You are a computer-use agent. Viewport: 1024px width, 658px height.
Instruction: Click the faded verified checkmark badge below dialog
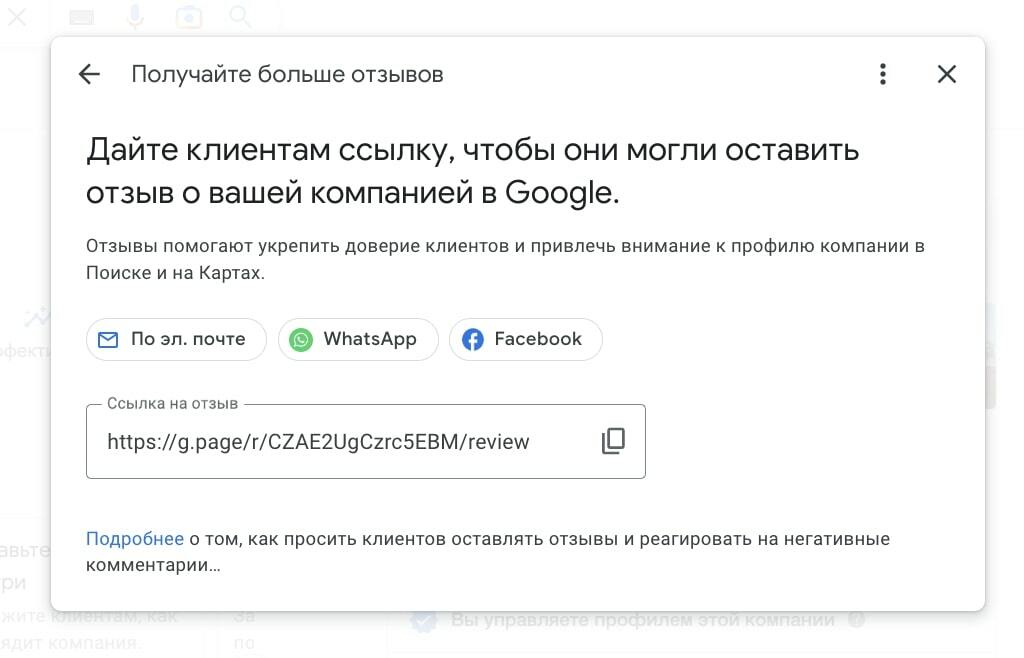pos(423,621)
